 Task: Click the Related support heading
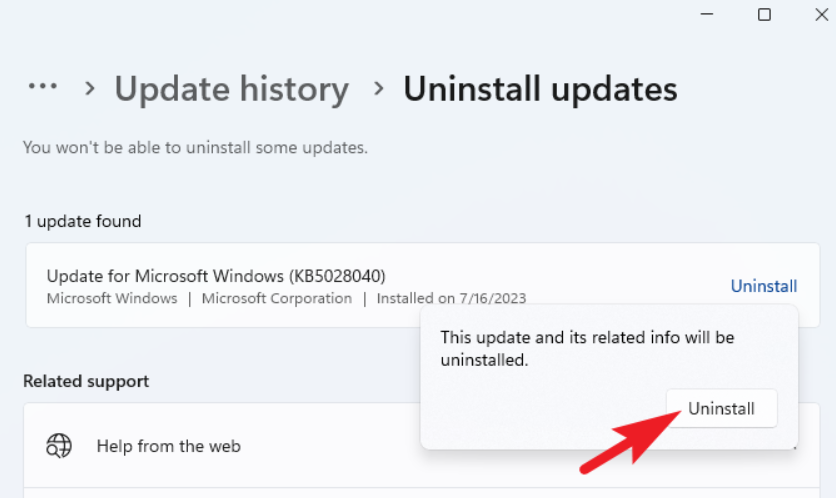pyautogui.click(x=86, y=381)
